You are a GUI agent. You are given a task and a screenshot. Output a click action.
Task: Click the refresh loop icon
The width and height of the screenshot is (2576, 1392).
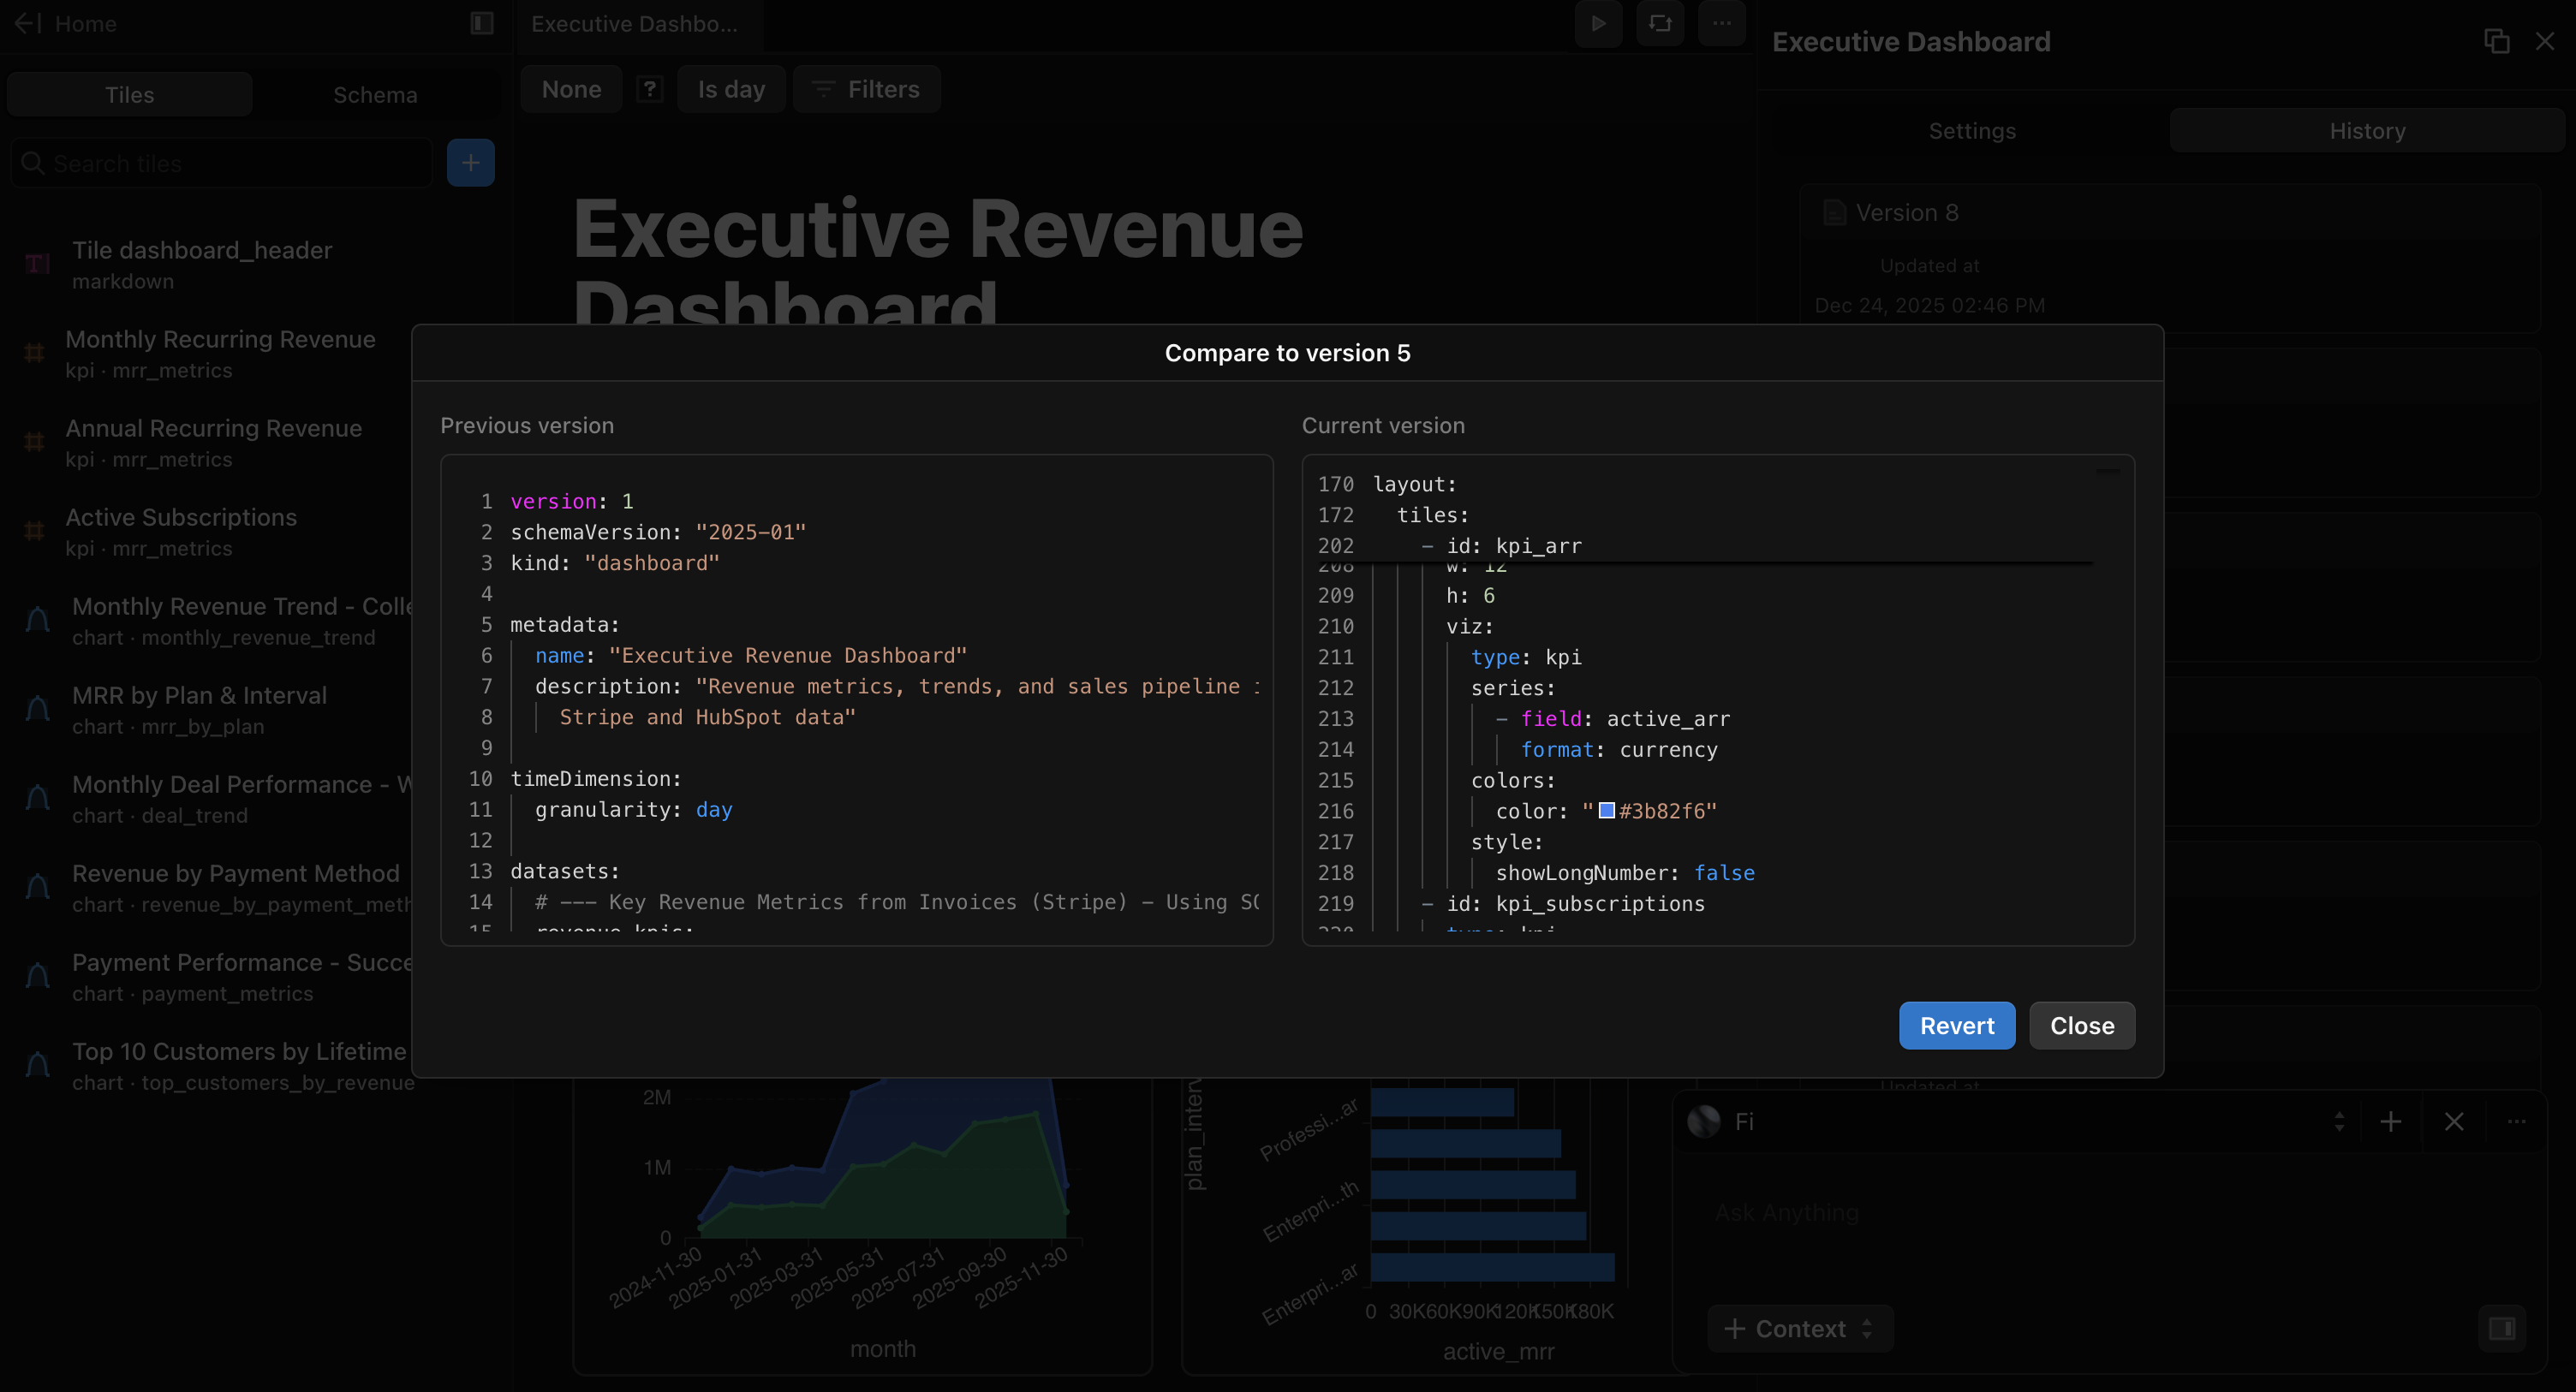click(x=1660, y=23)
